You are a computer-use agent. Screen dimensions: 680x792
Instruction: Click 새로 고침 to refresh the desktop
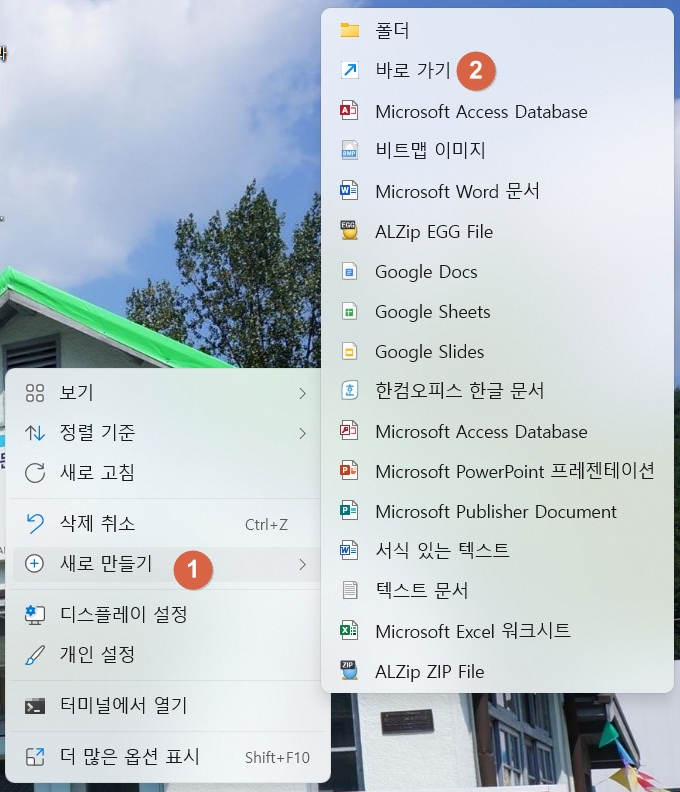point(167,473)
